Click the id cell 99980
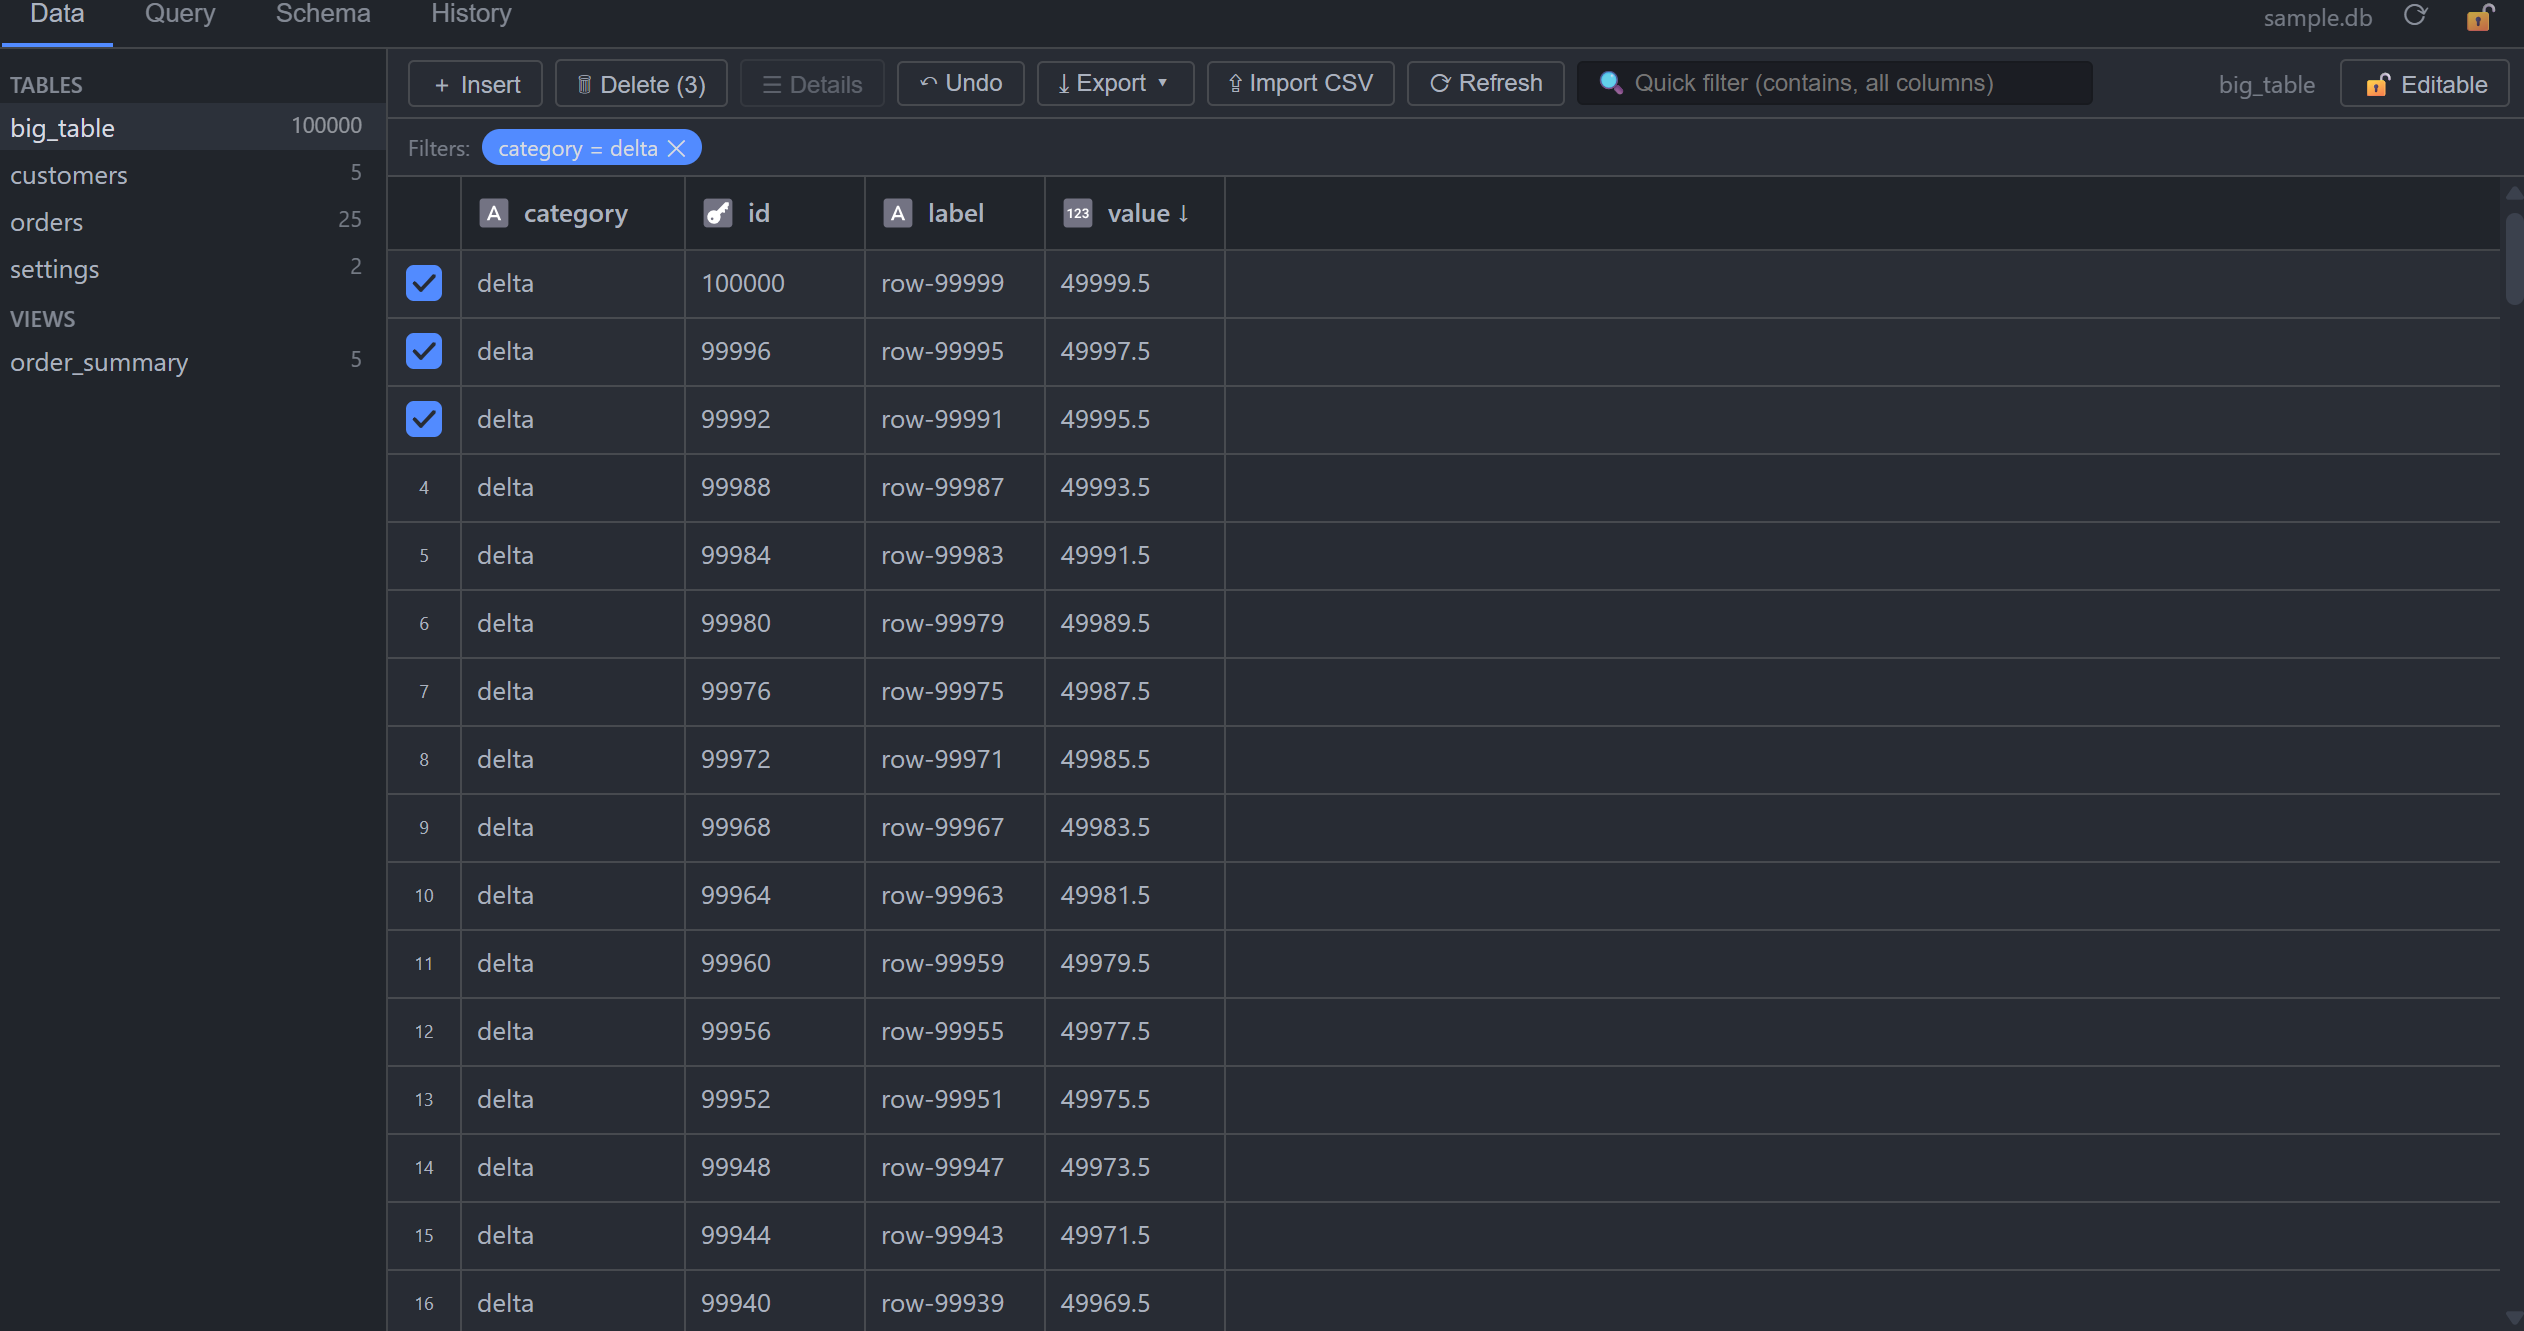Viewport: 2524px width, 1331px height. 775,624
